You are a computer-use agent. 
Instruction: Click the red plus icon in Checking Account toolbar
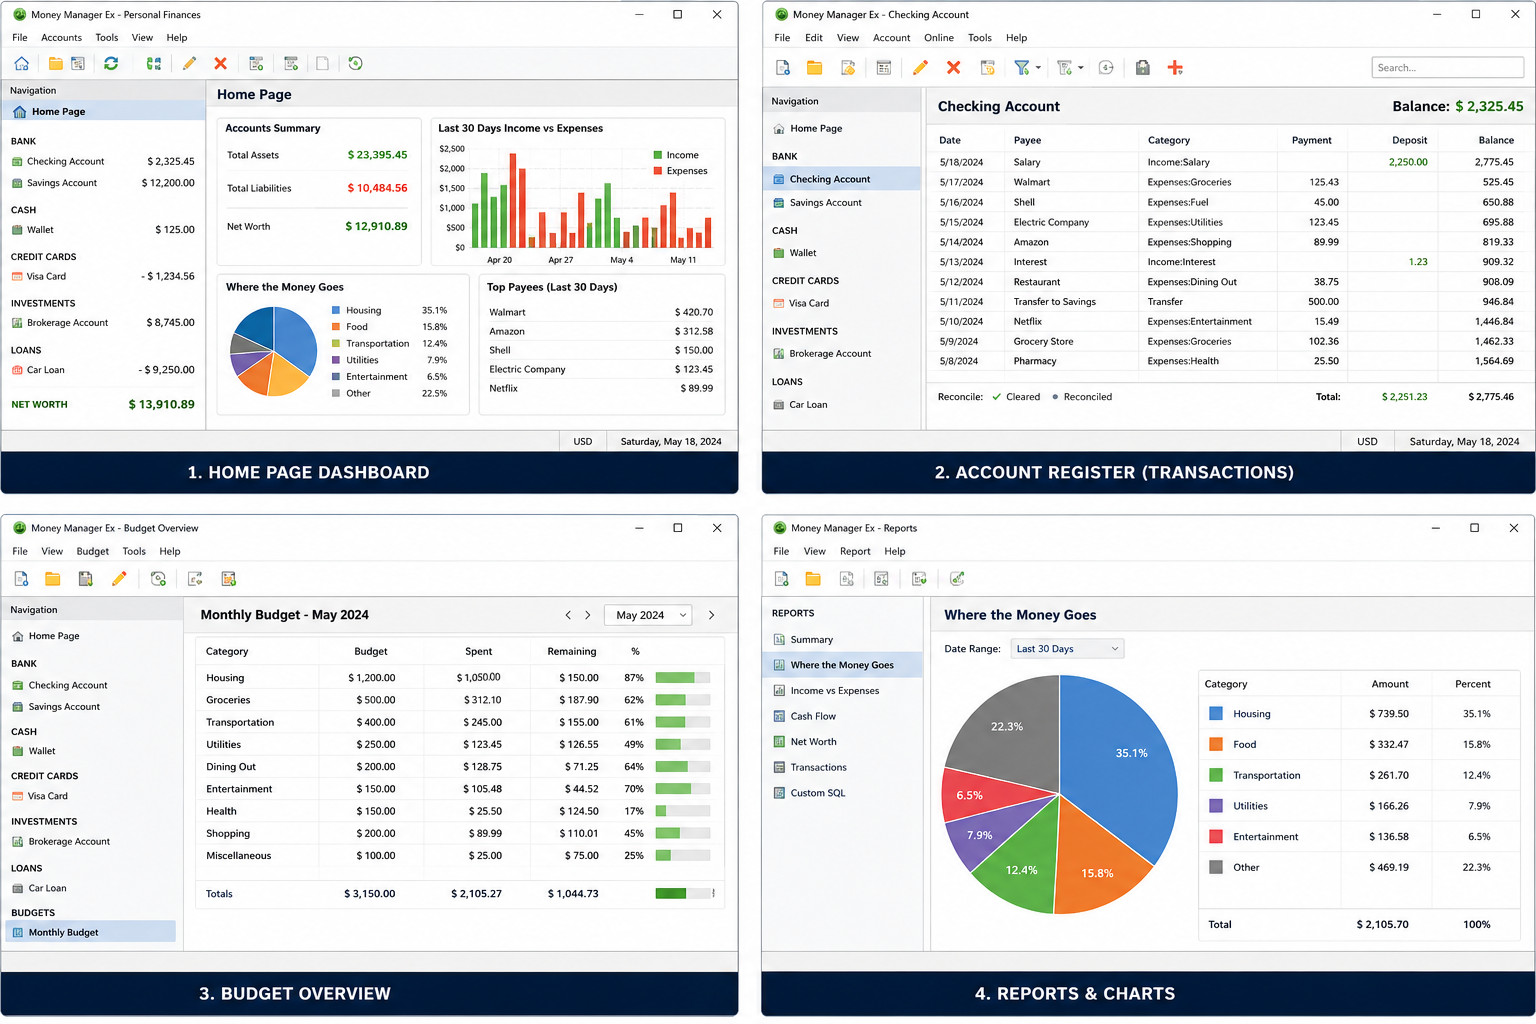coord(1175,68)
